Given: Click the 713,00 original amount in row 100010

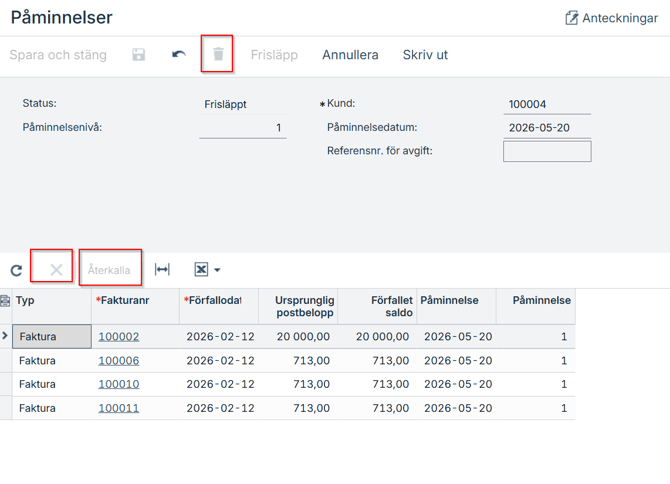Looking at the screenshot, I should [298, 384].
